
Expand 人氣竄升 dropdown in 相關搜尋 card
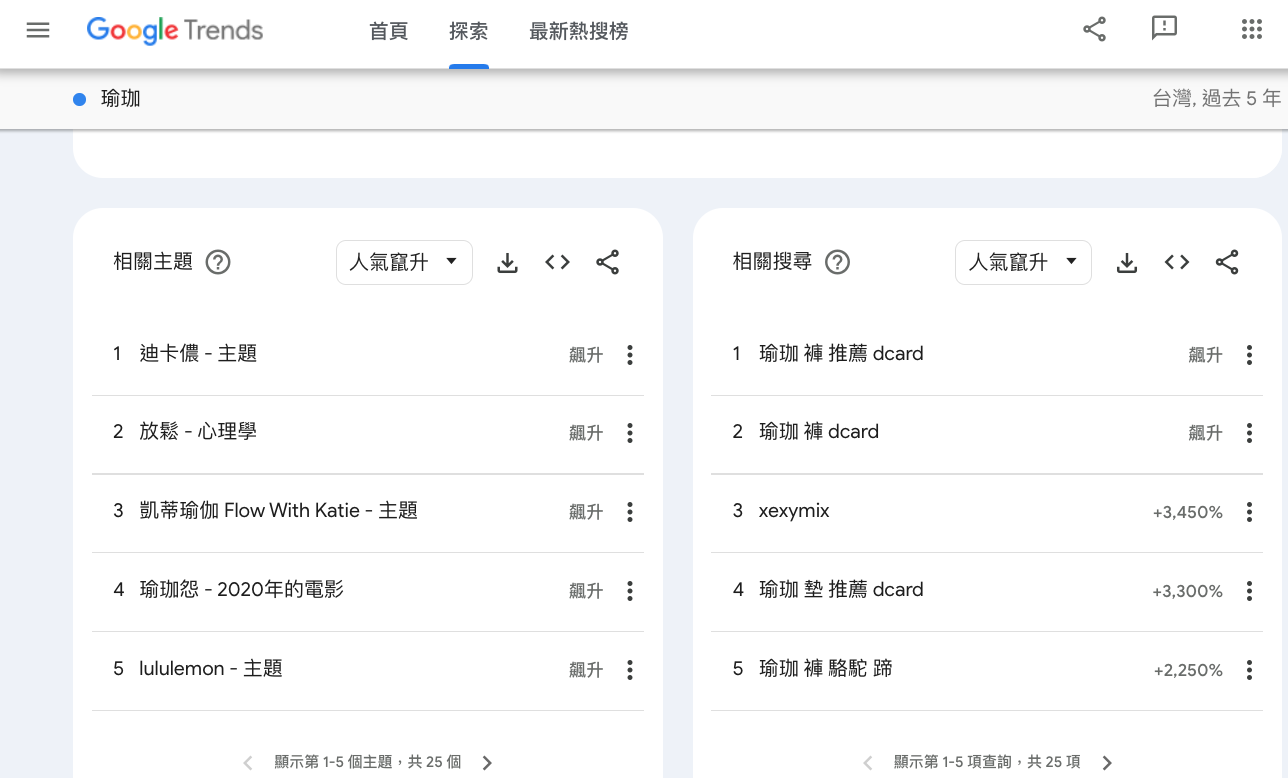[x=1023, y=262]
